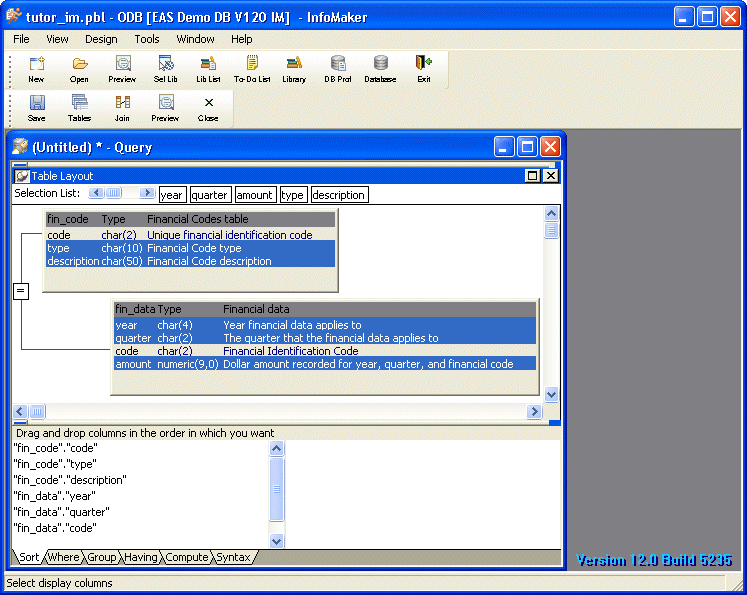747x595 pixels.
Task: Click Table Layout horizontal scroll right arrow
Action: (534, 411)
